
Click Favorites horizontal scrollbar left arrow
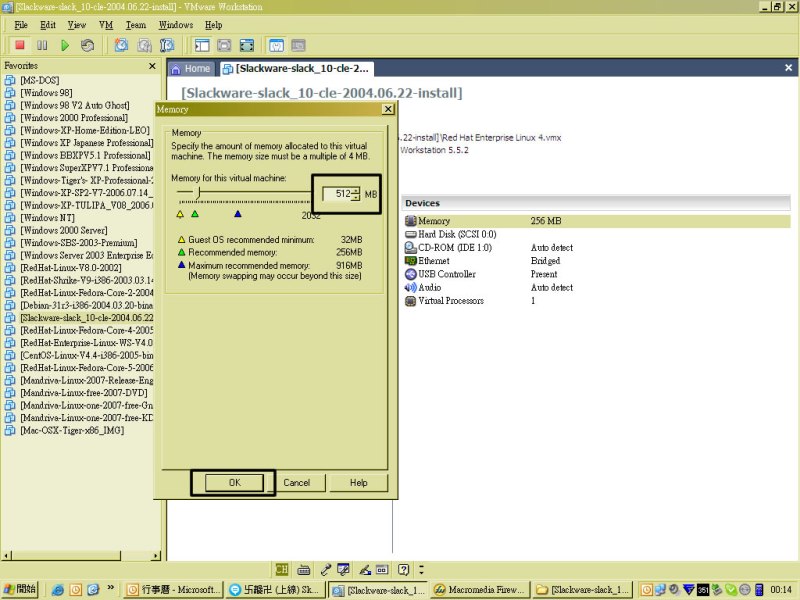click(6, 556)
